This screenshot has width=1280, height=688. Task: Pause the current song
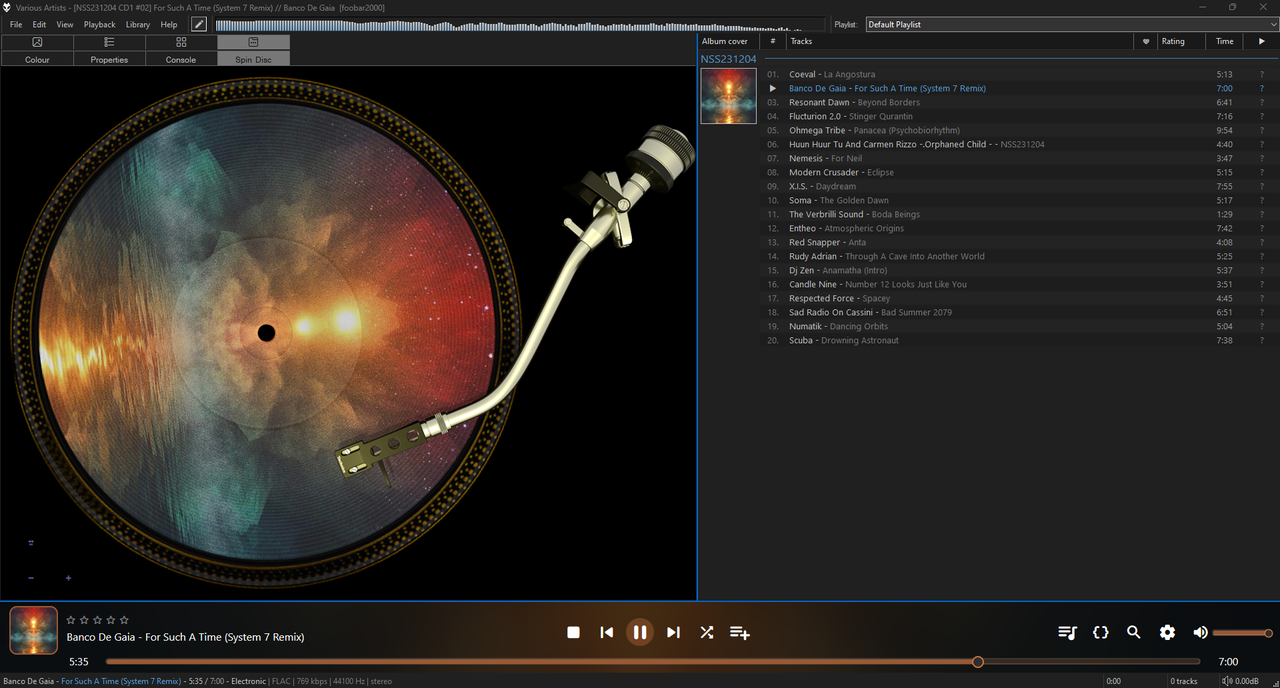(x=640, y=632)
